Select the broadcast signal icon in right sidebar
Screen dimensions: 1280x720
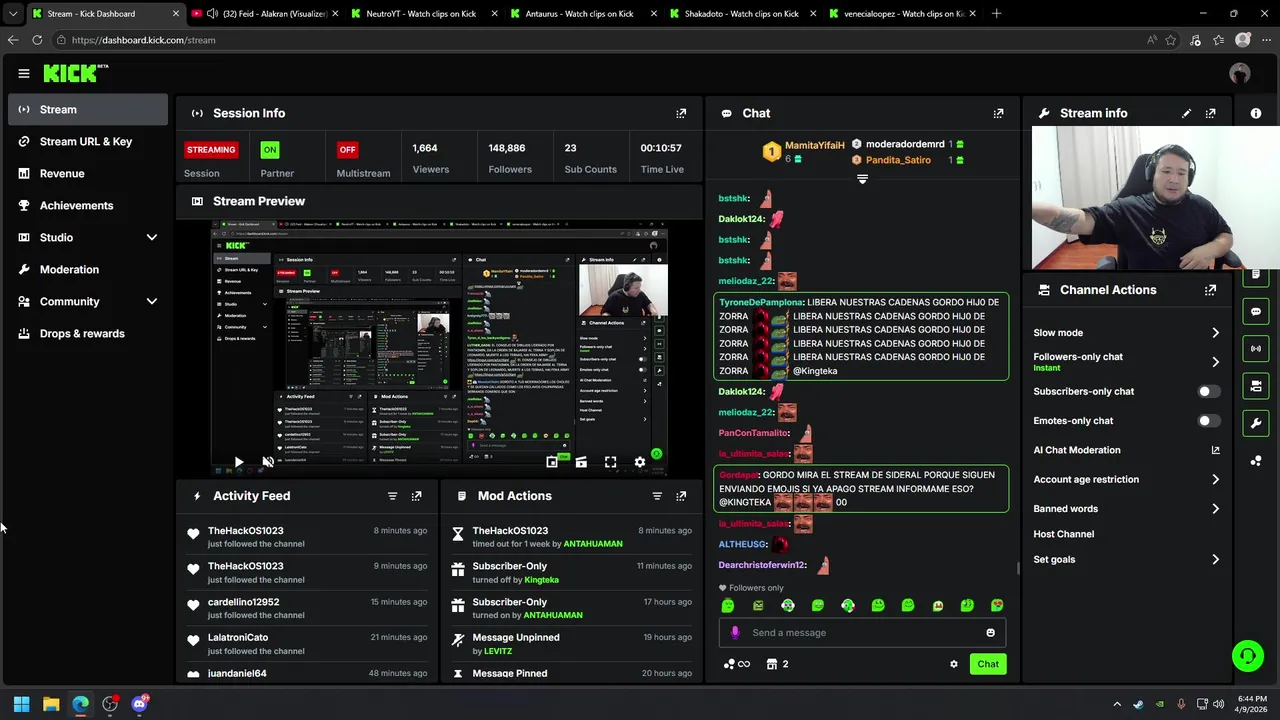pos(1256,349)
